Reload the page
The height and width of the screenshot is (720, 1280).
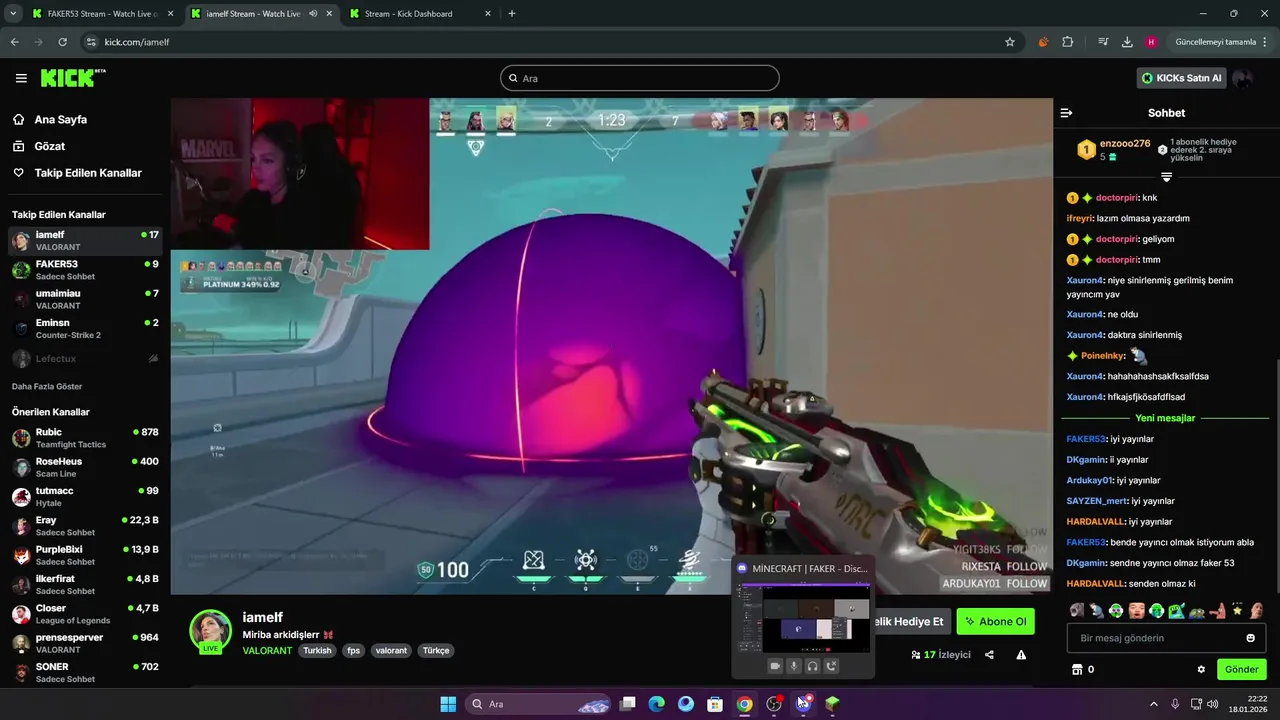(x=62, y=42)
